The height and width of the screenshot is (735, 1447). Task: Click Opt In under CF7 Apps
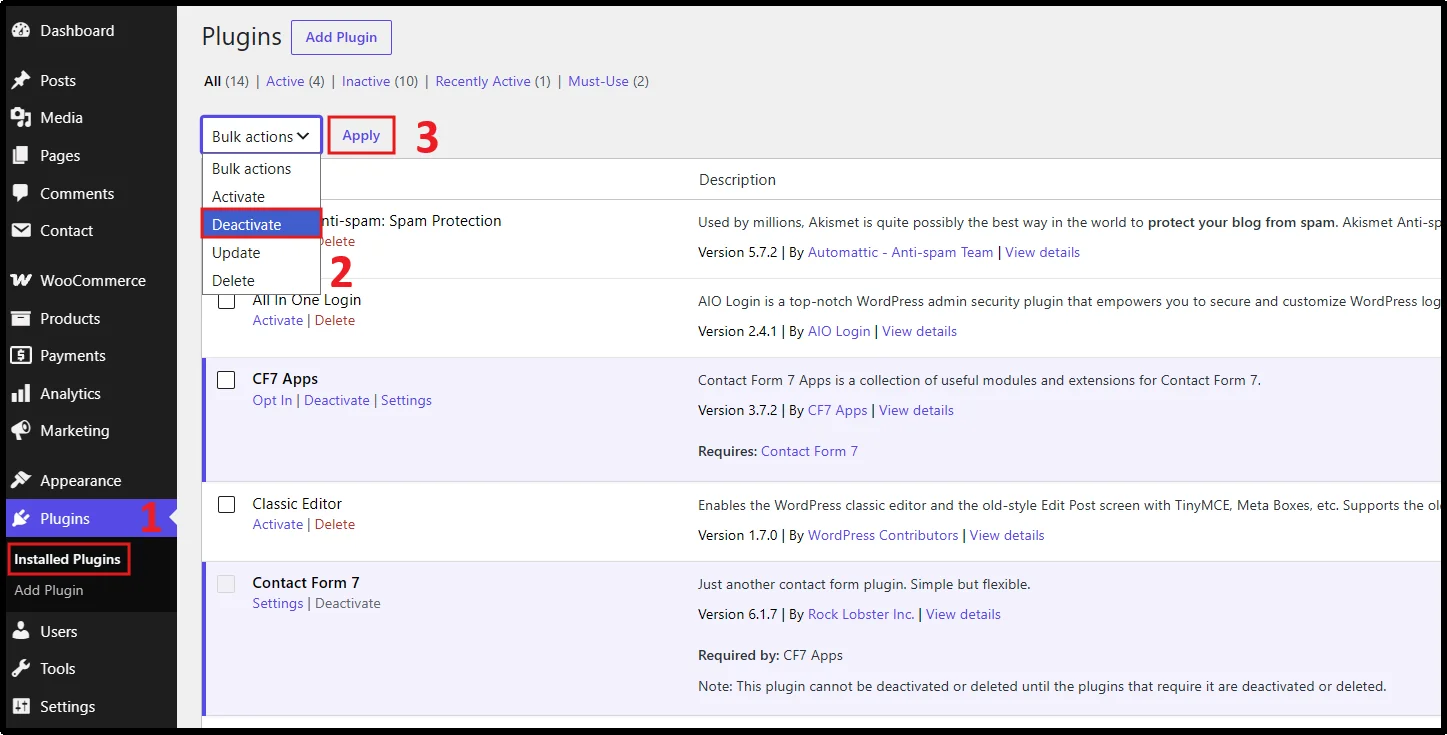pyautogui.click(x=273, y=401)
